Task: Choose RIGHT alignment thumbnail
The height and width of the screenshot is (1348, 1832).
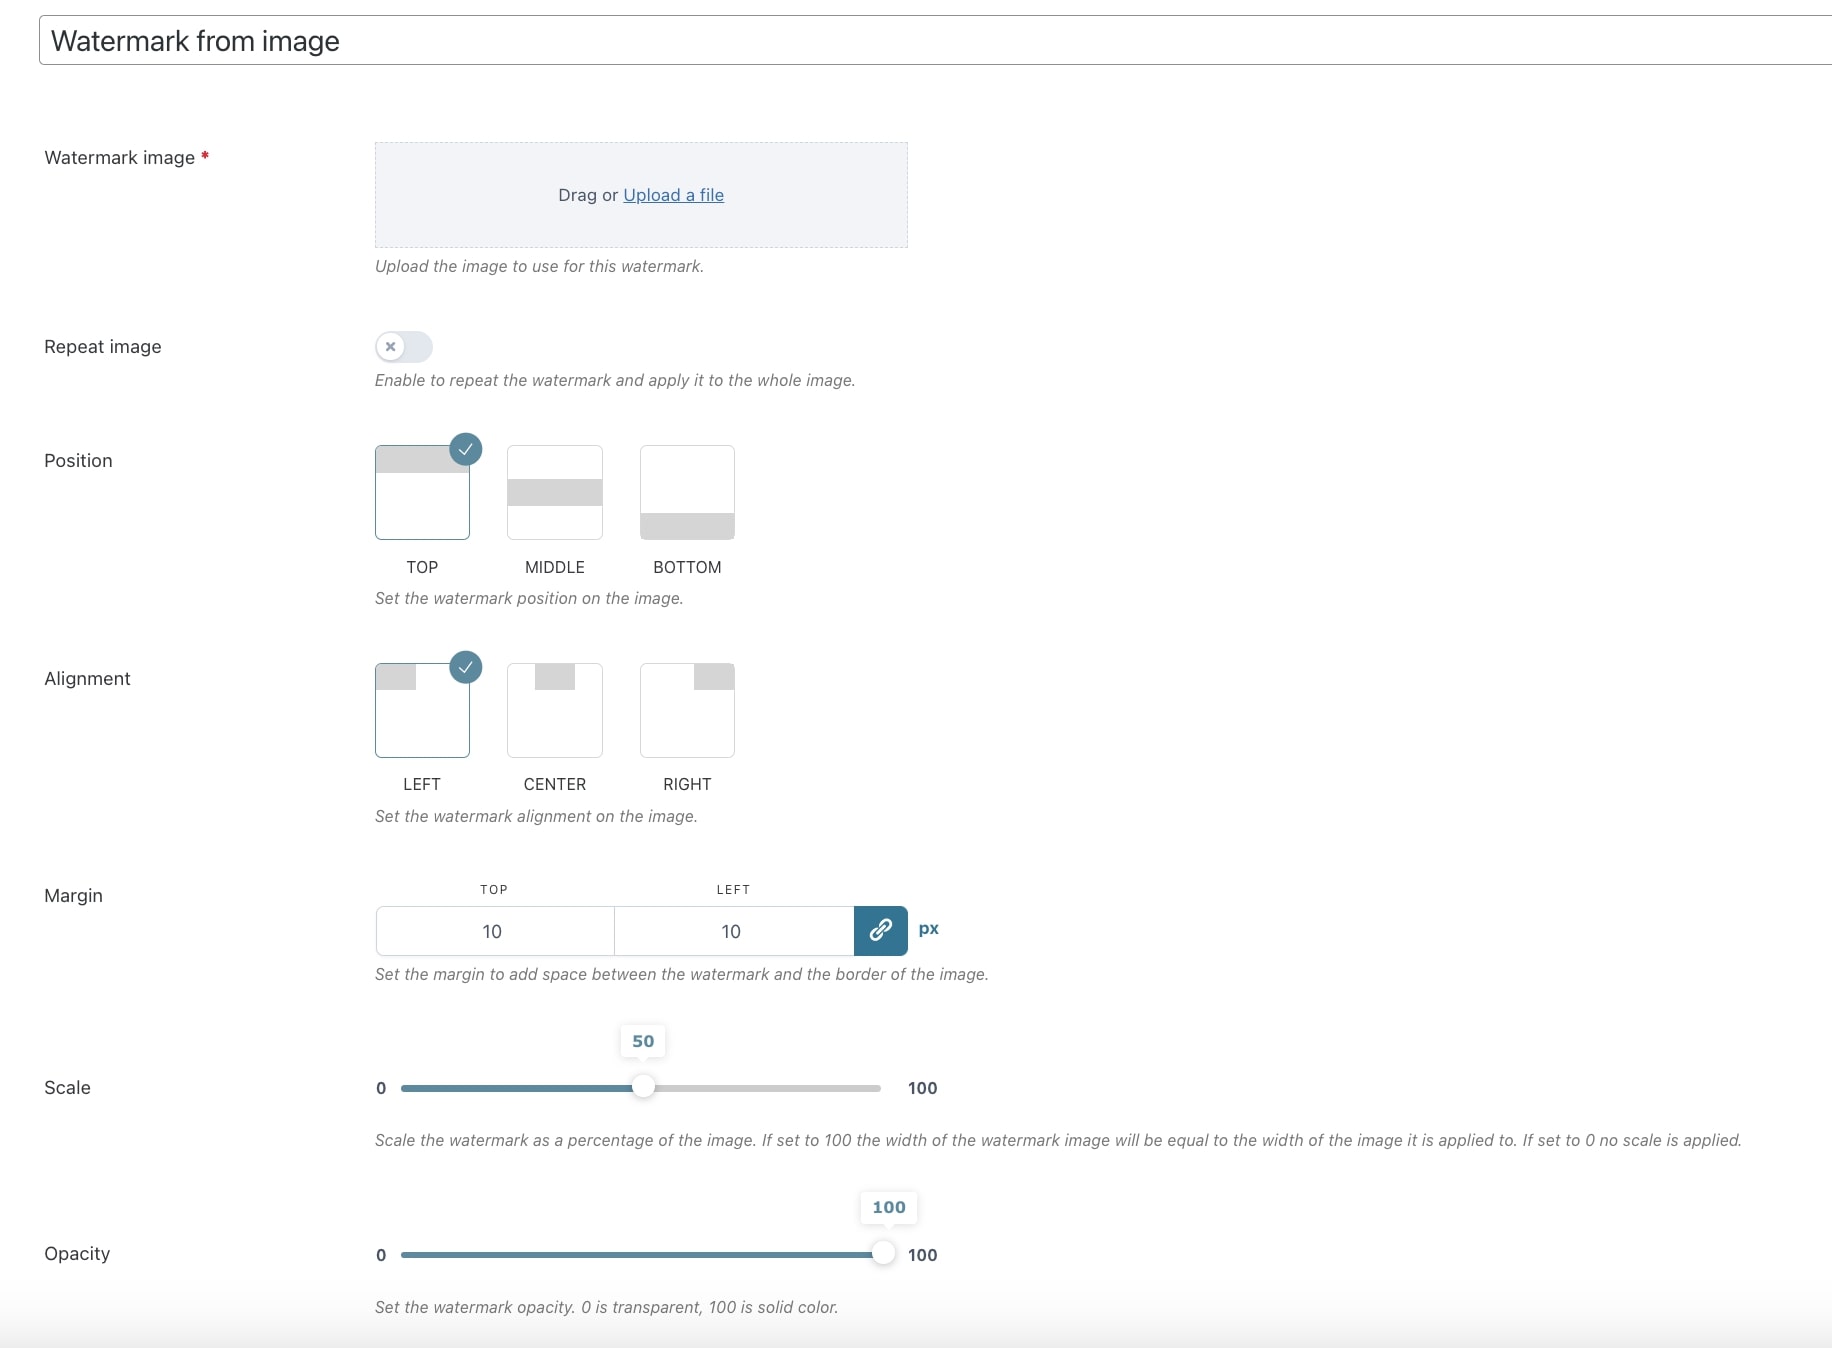Action: point(687,710)
